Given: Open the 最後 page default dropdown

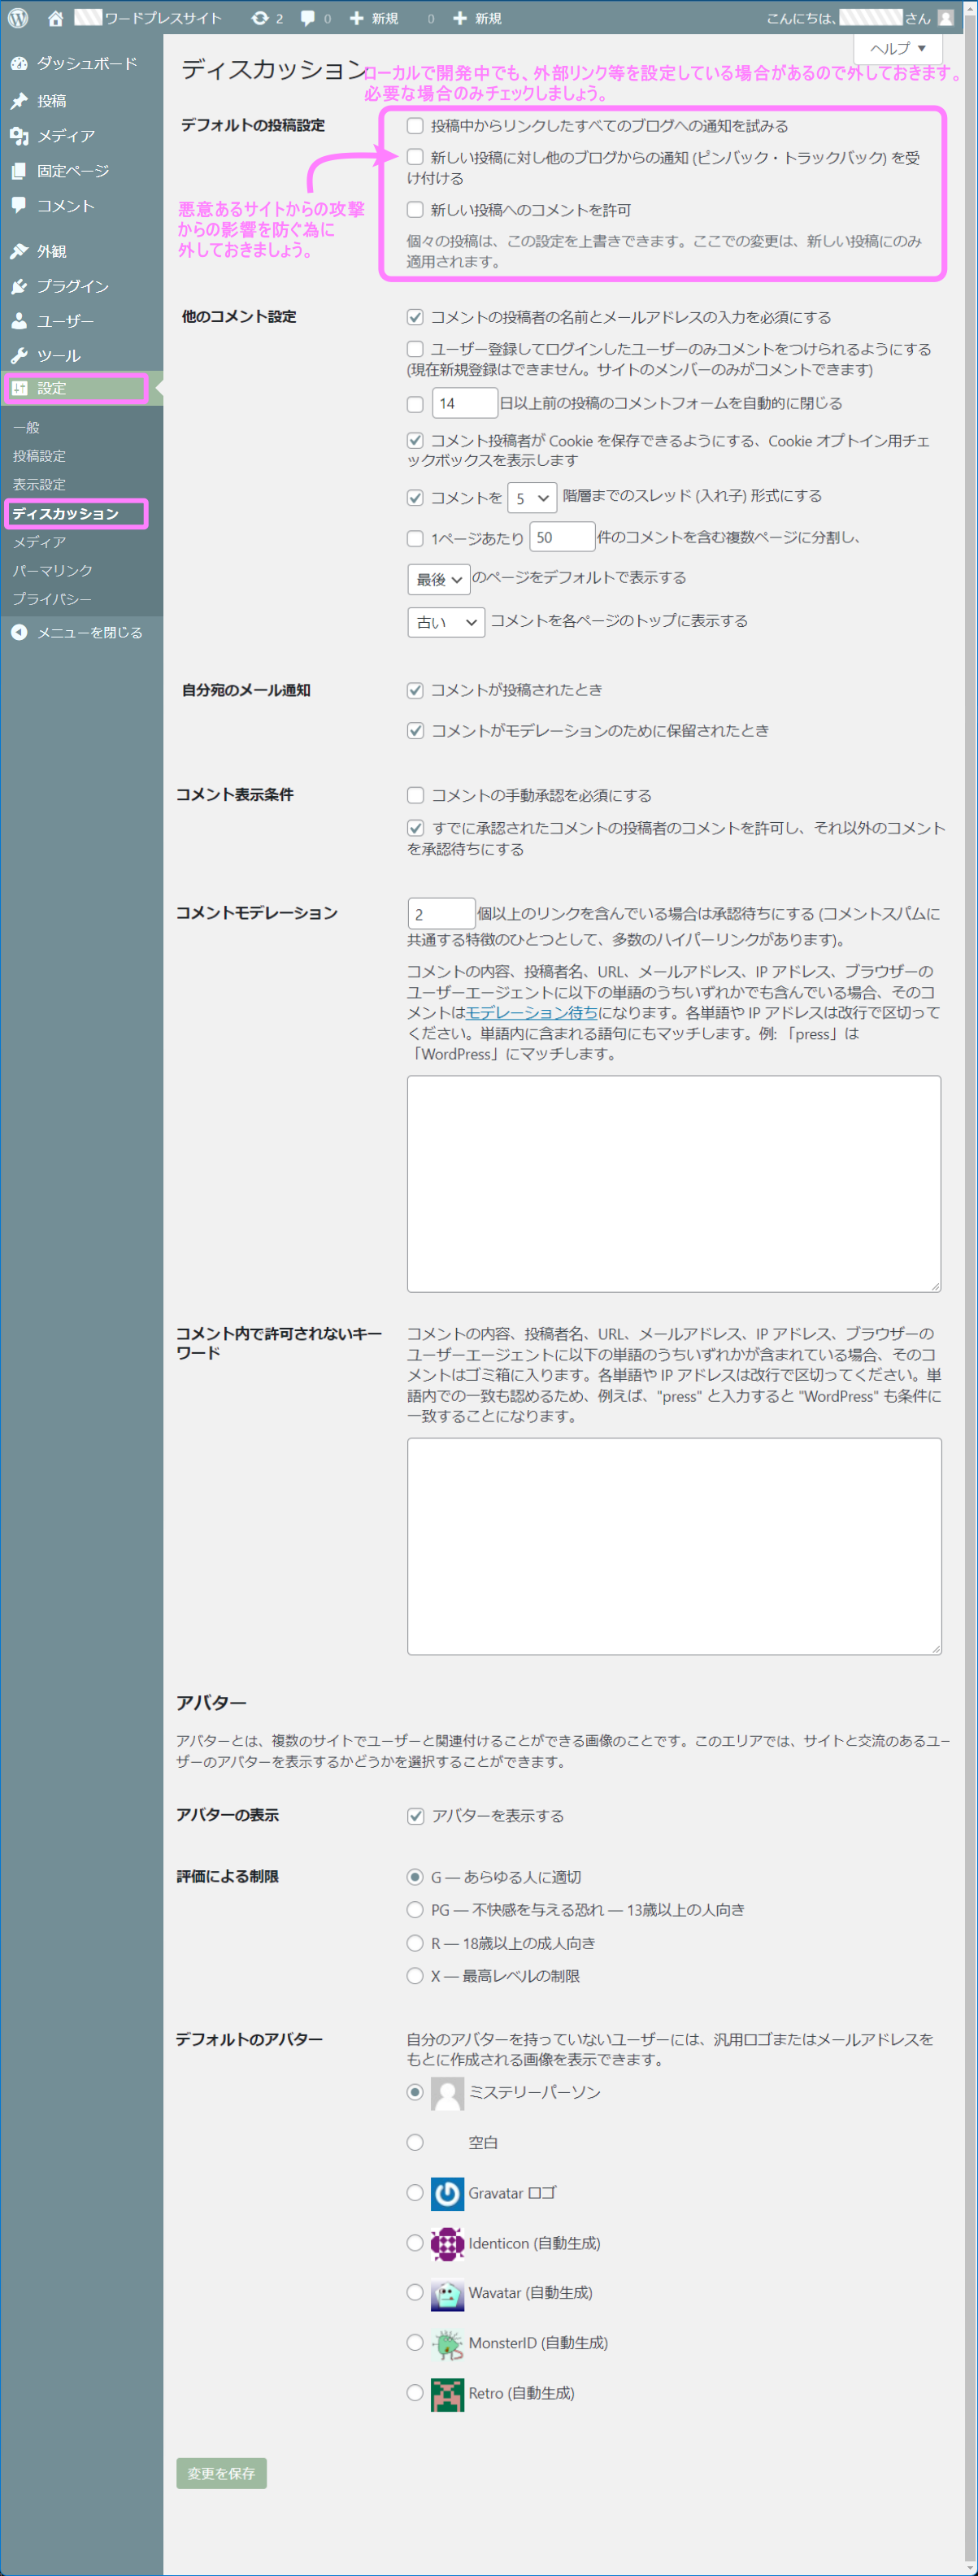Looking at the screenshot, I should (439, 579).
